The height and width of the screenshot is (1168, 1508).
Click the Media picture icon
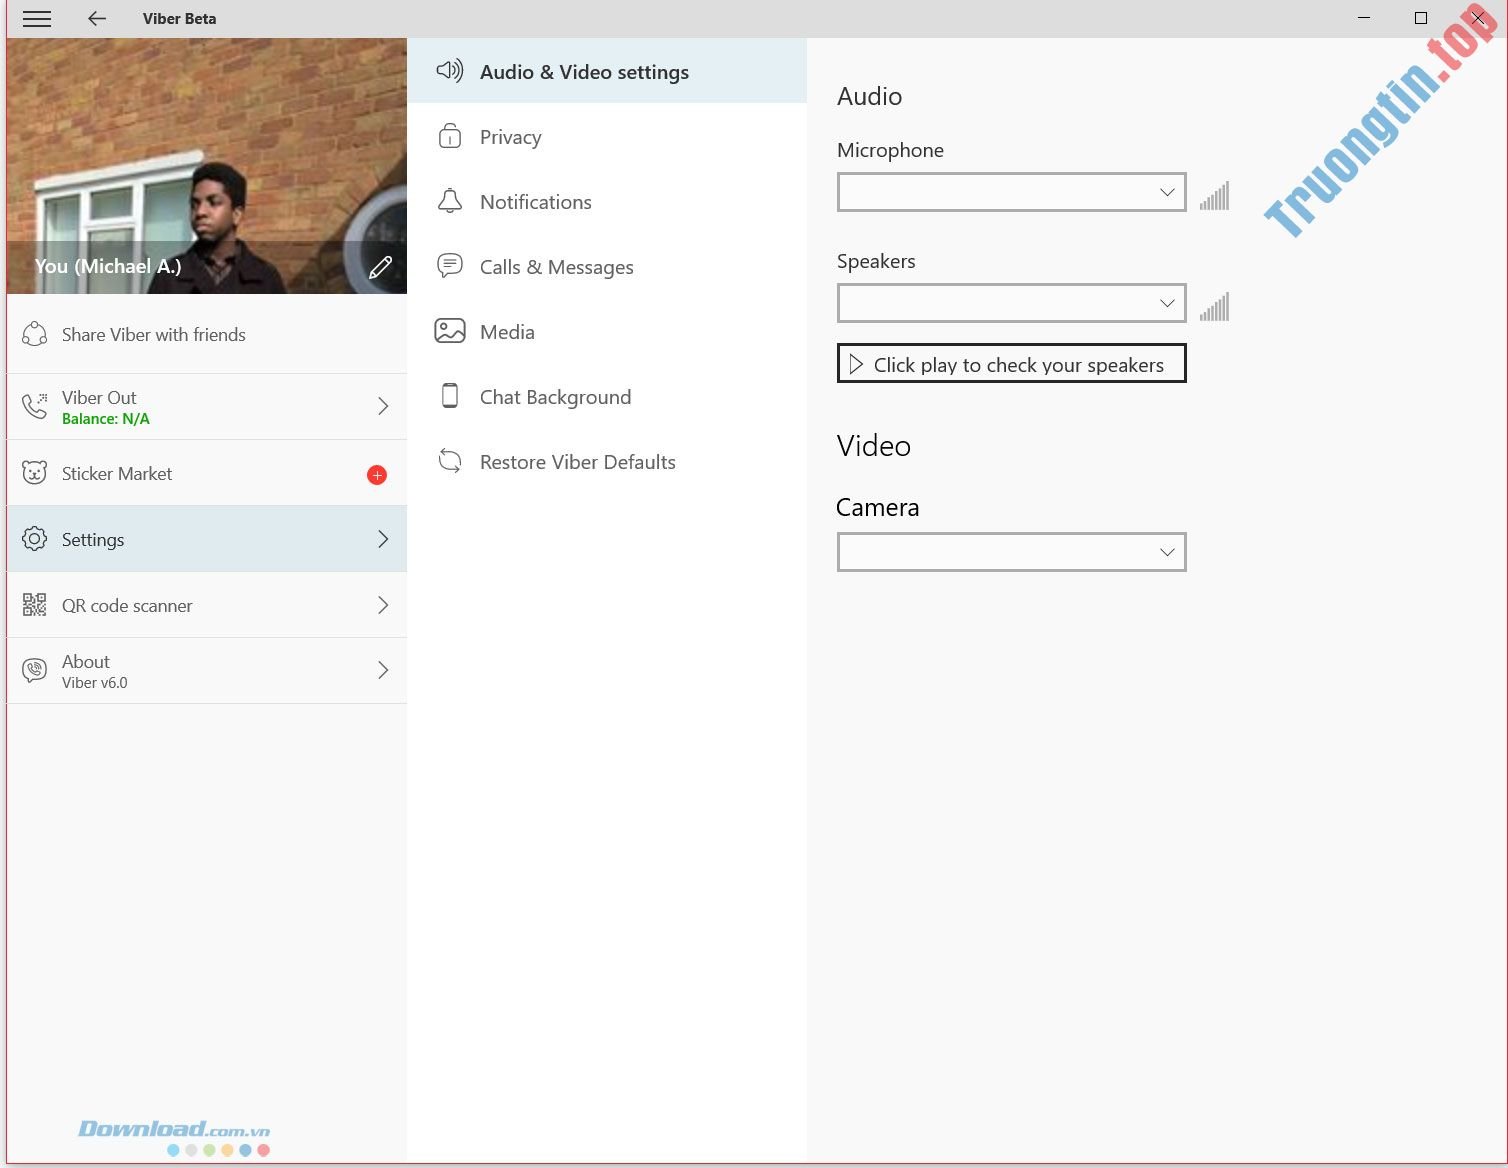point(450,330)
